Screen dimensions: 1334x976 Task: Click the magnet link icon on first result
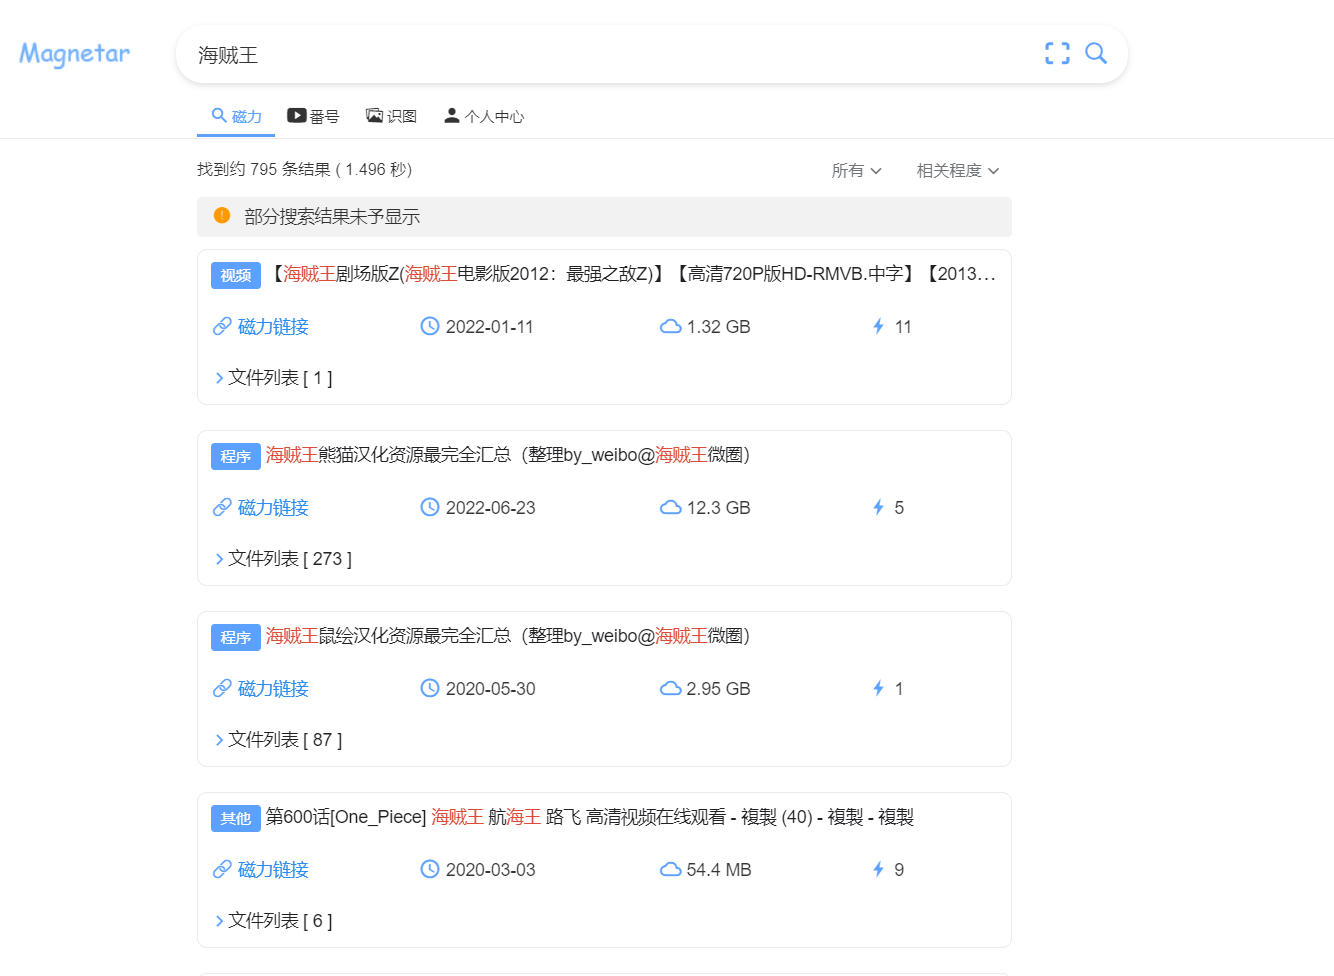[221, 326]
